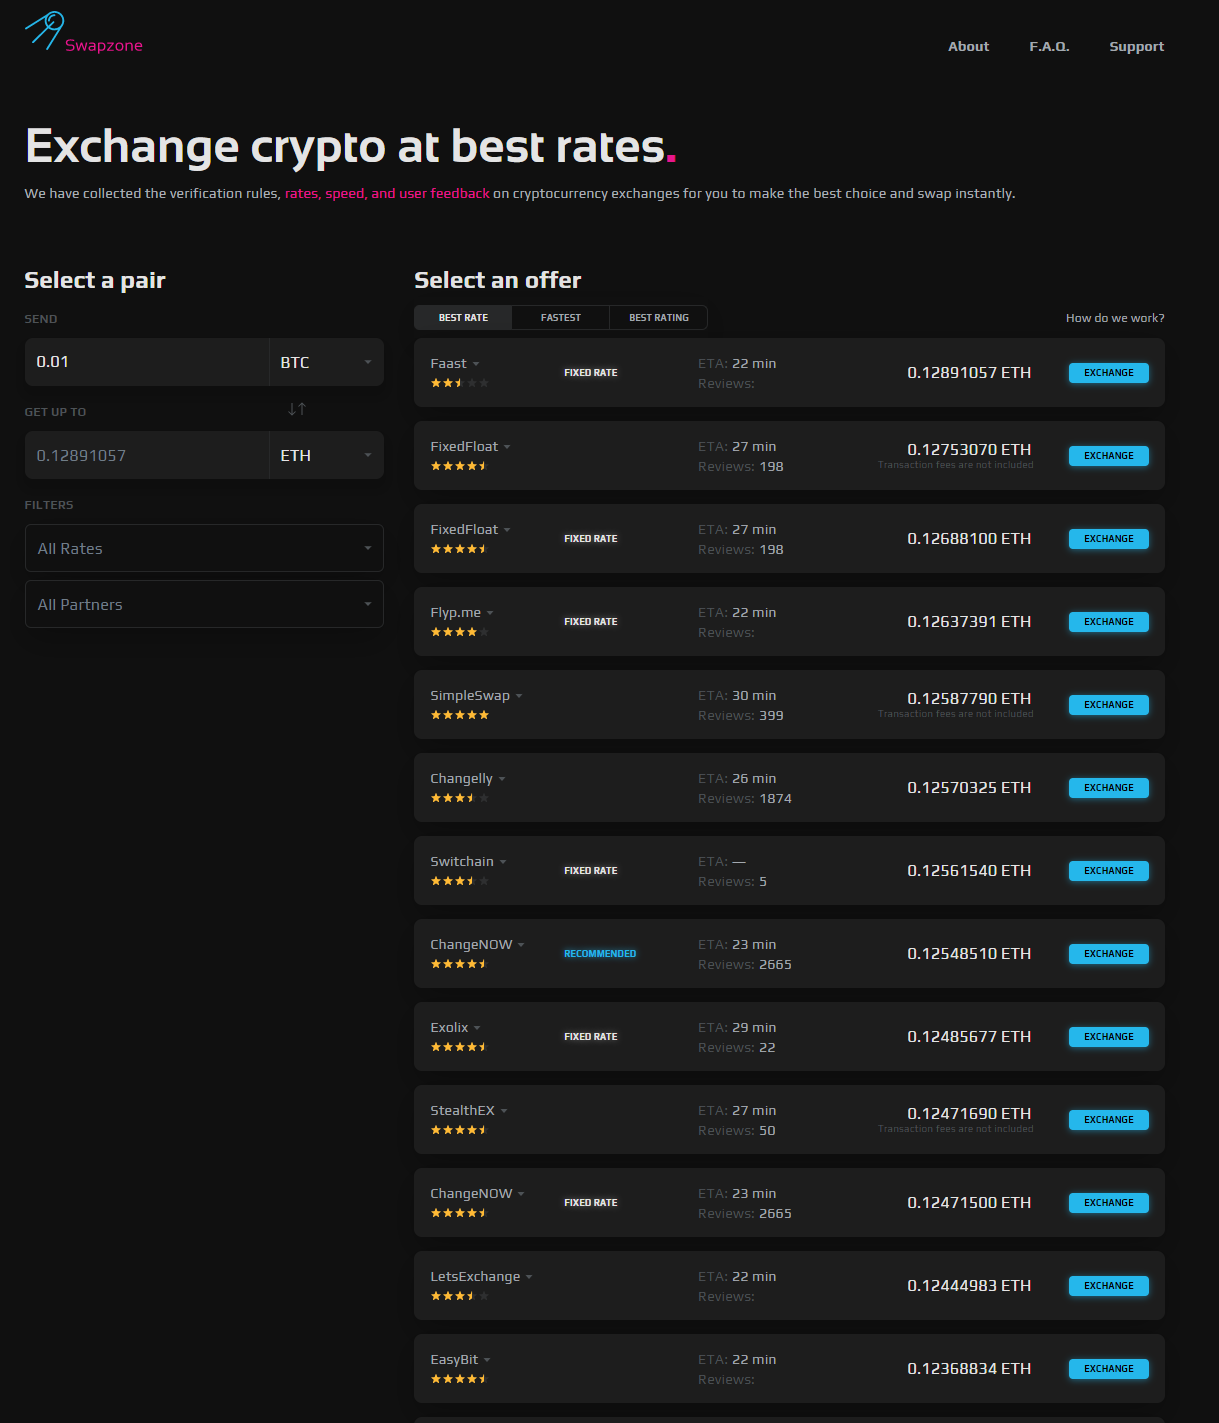
Task: Click the send amount input field
Action: pos(146,361)
